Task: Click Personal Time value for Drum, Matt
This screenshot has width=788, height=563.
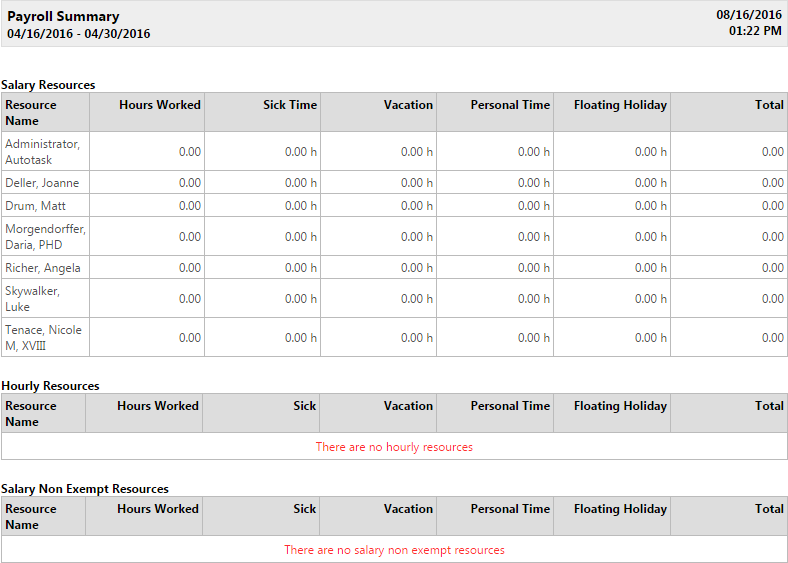Action: [x=534, y=206]
